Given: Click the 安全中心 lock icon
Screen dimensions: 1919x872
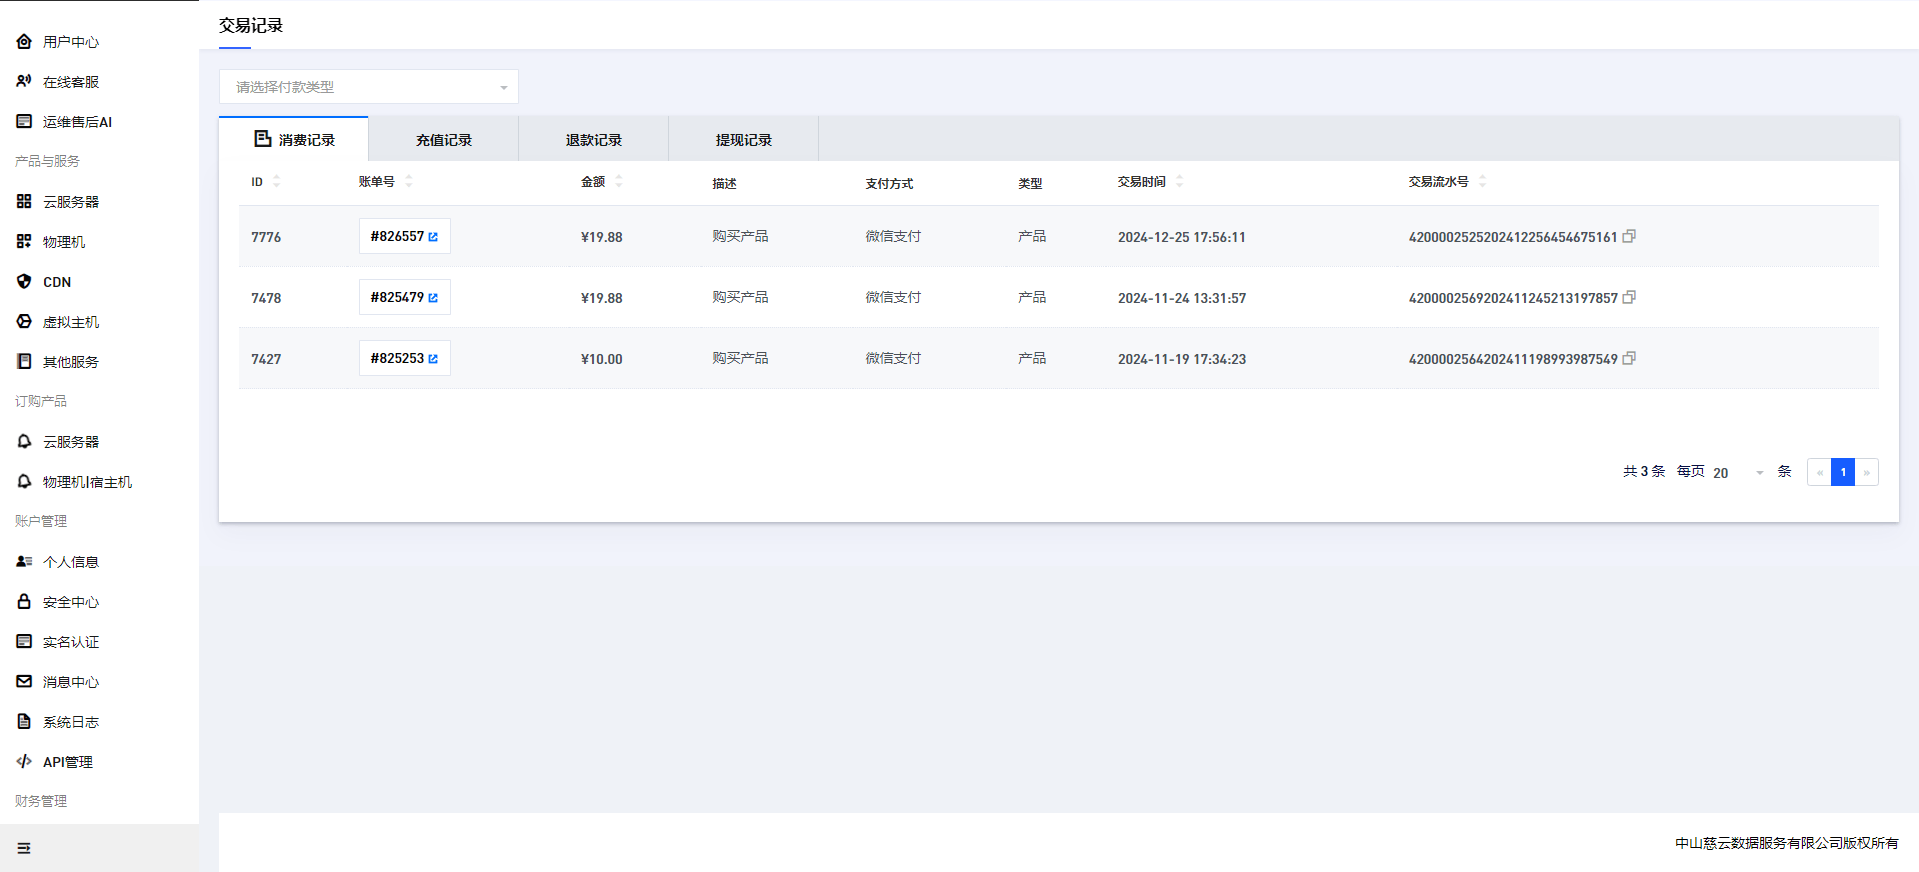Looking at the screenshot, I should tap(24, 601).
